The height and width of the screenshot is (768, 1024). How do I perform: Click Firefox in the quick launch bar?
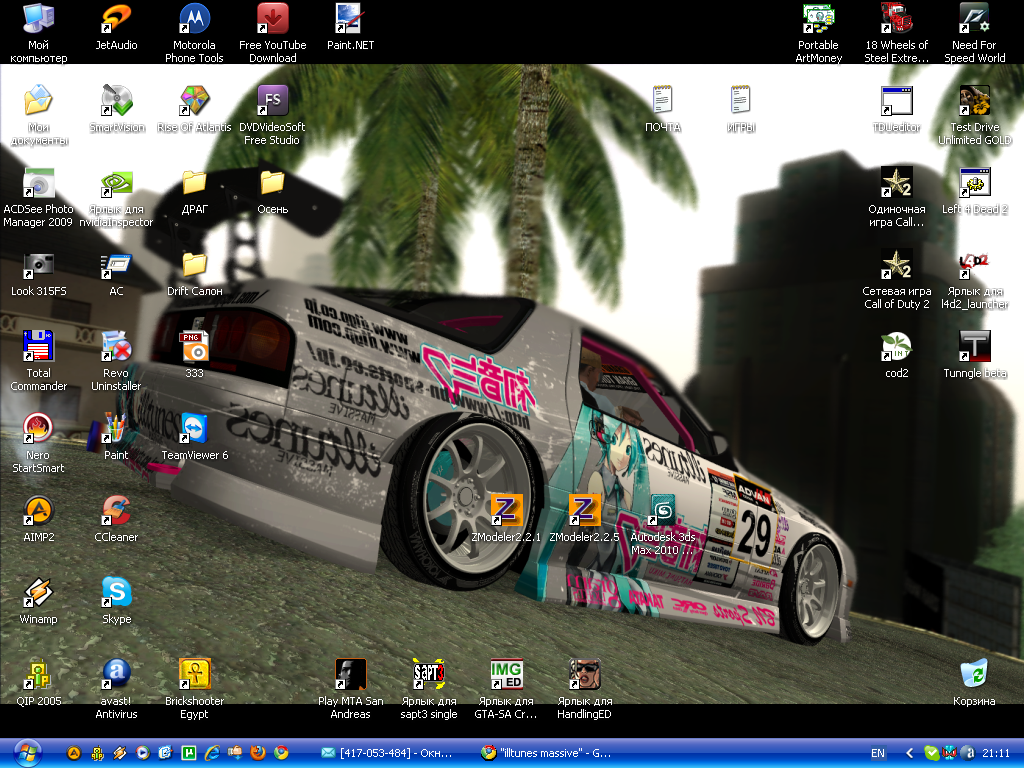tap(258, 753)
